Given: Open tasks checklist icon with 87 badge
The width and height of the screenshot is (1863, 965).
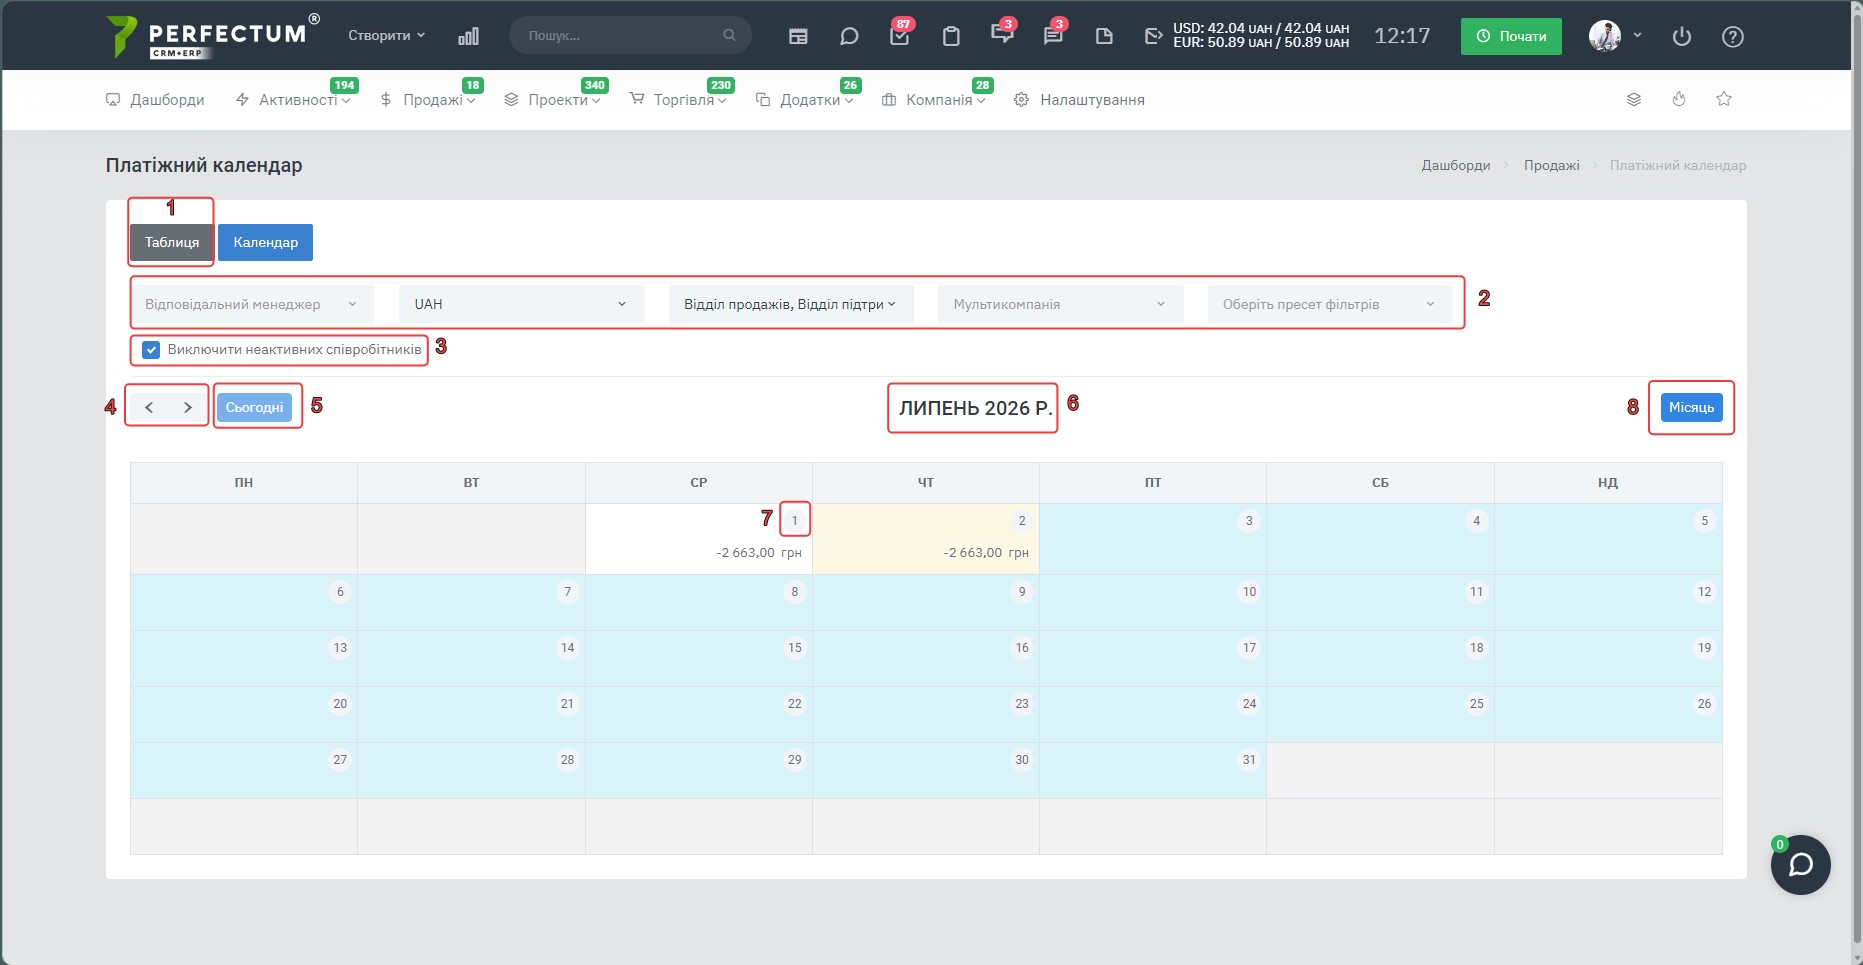Looking at the screenshot, I should click(x=900, y=35).
